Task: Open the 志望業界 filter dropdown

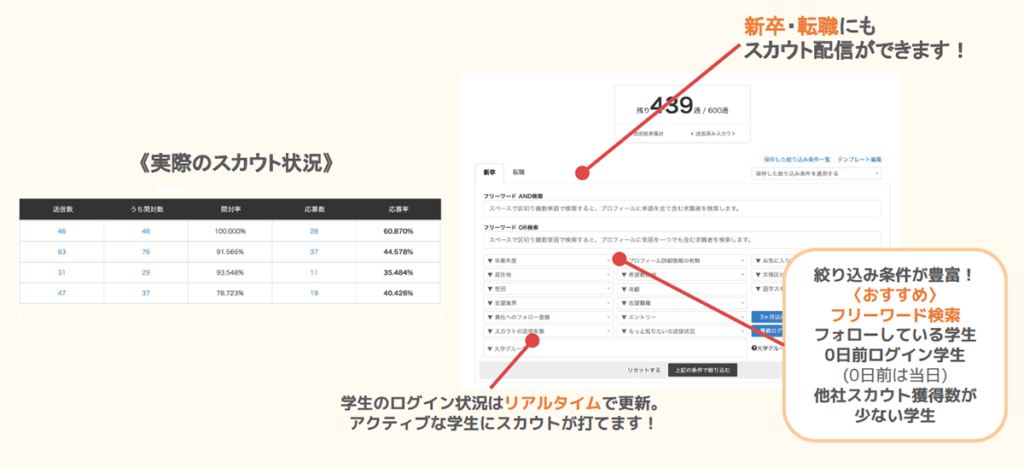Action: click(546, 302)
